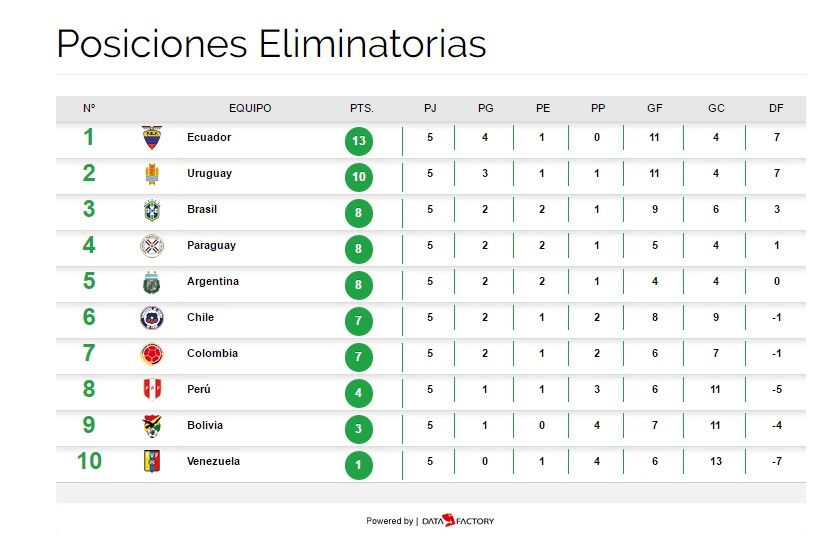Click the Chile team crest icon

point(151,318)
